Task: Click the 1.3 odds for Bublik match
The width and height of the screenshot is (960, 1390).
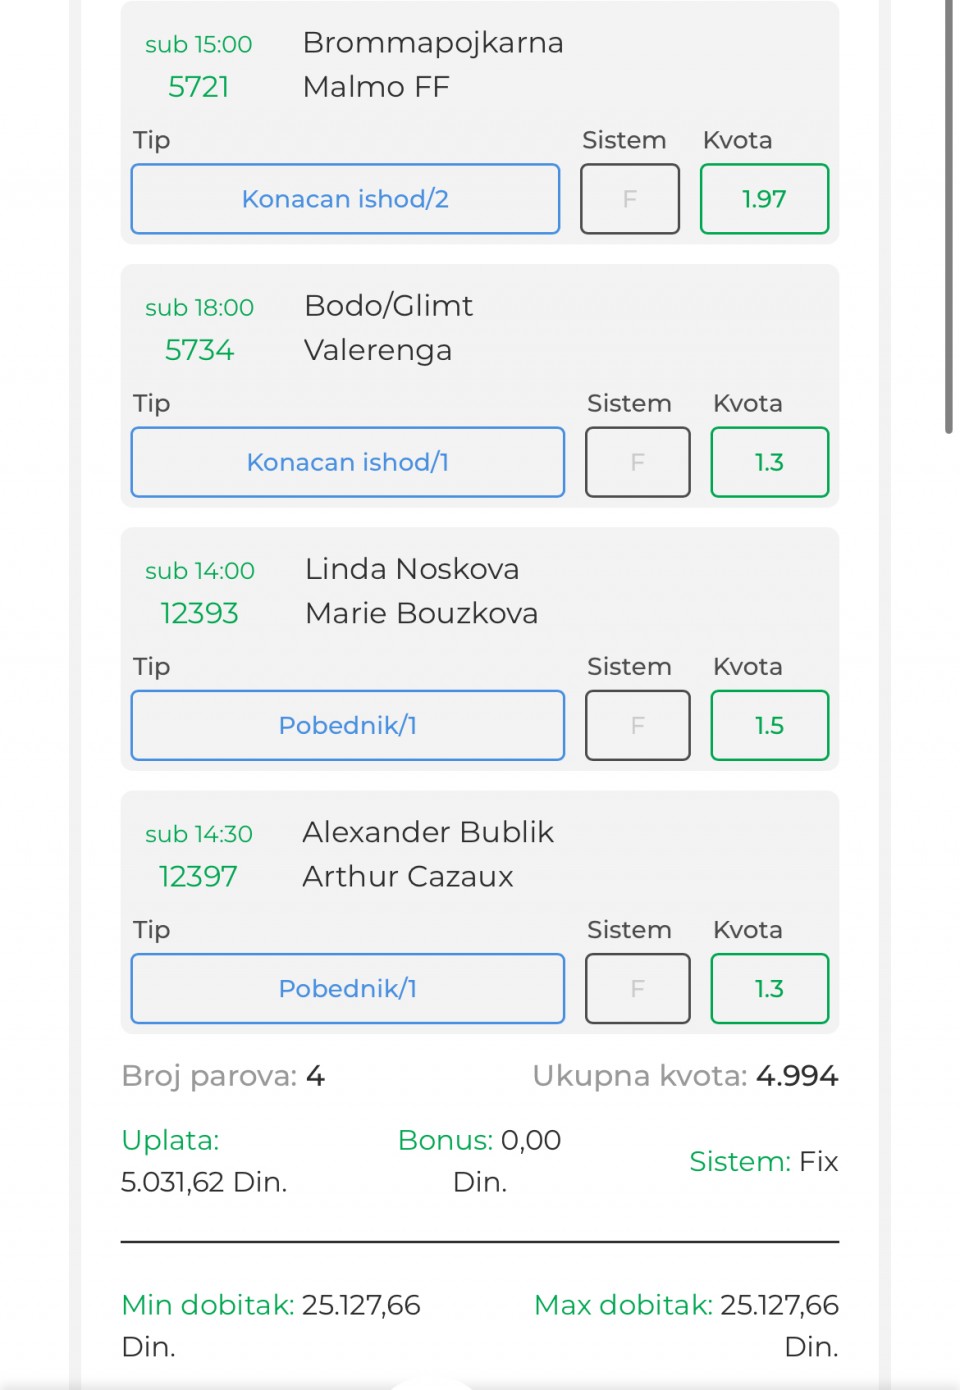Action: [770, 988]
